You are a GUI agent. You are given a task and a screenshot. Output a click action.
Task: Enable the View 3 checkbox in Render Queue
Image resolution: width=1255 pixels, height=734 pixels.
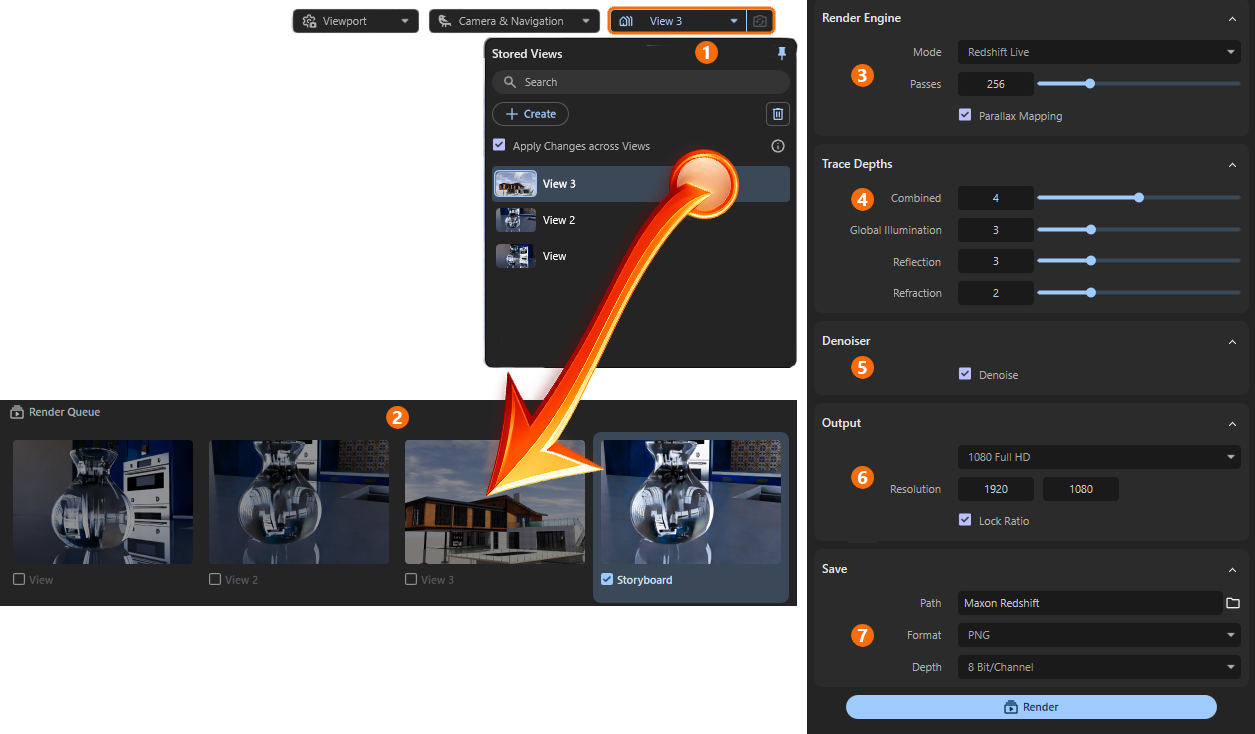tap(411, 579)
